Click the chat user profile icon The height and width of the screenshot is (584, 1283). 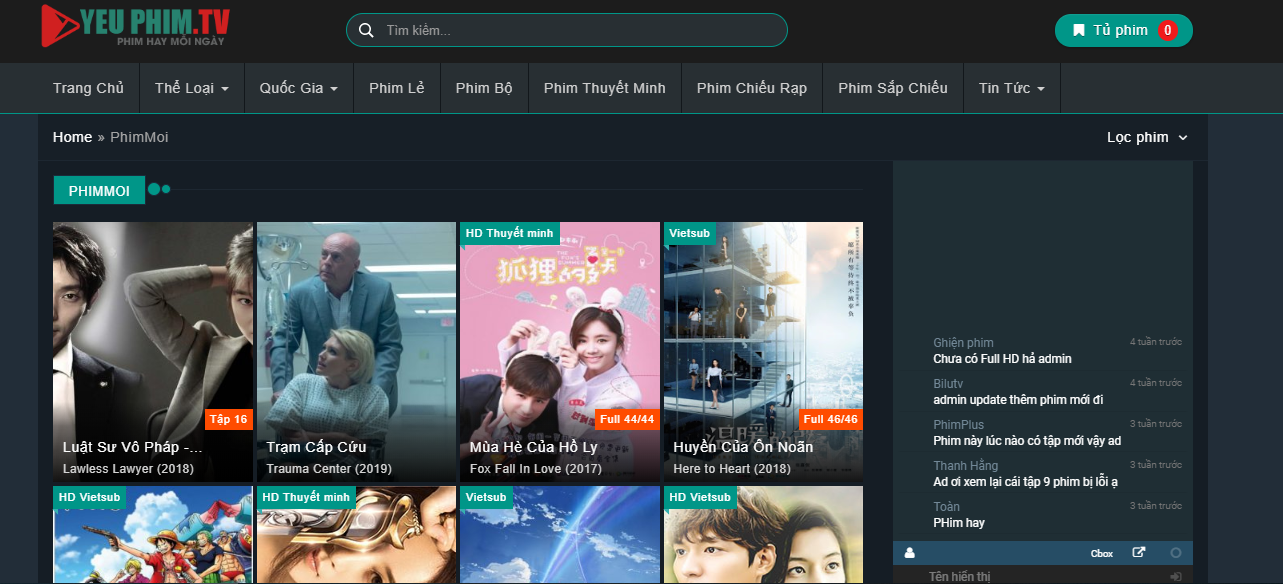[x=909, y=552]
